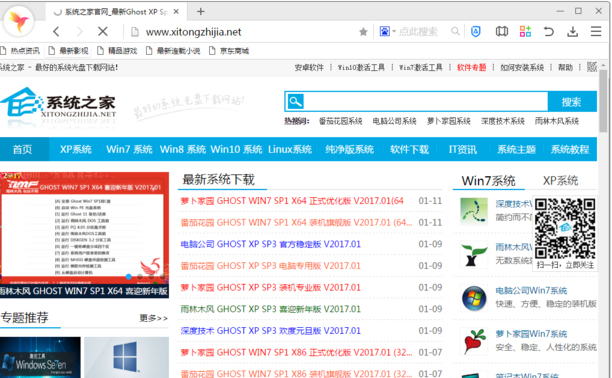Screen dimensions: 612x378
Task: Open the 热点资讯 bookmark
Action: point(20,51)
